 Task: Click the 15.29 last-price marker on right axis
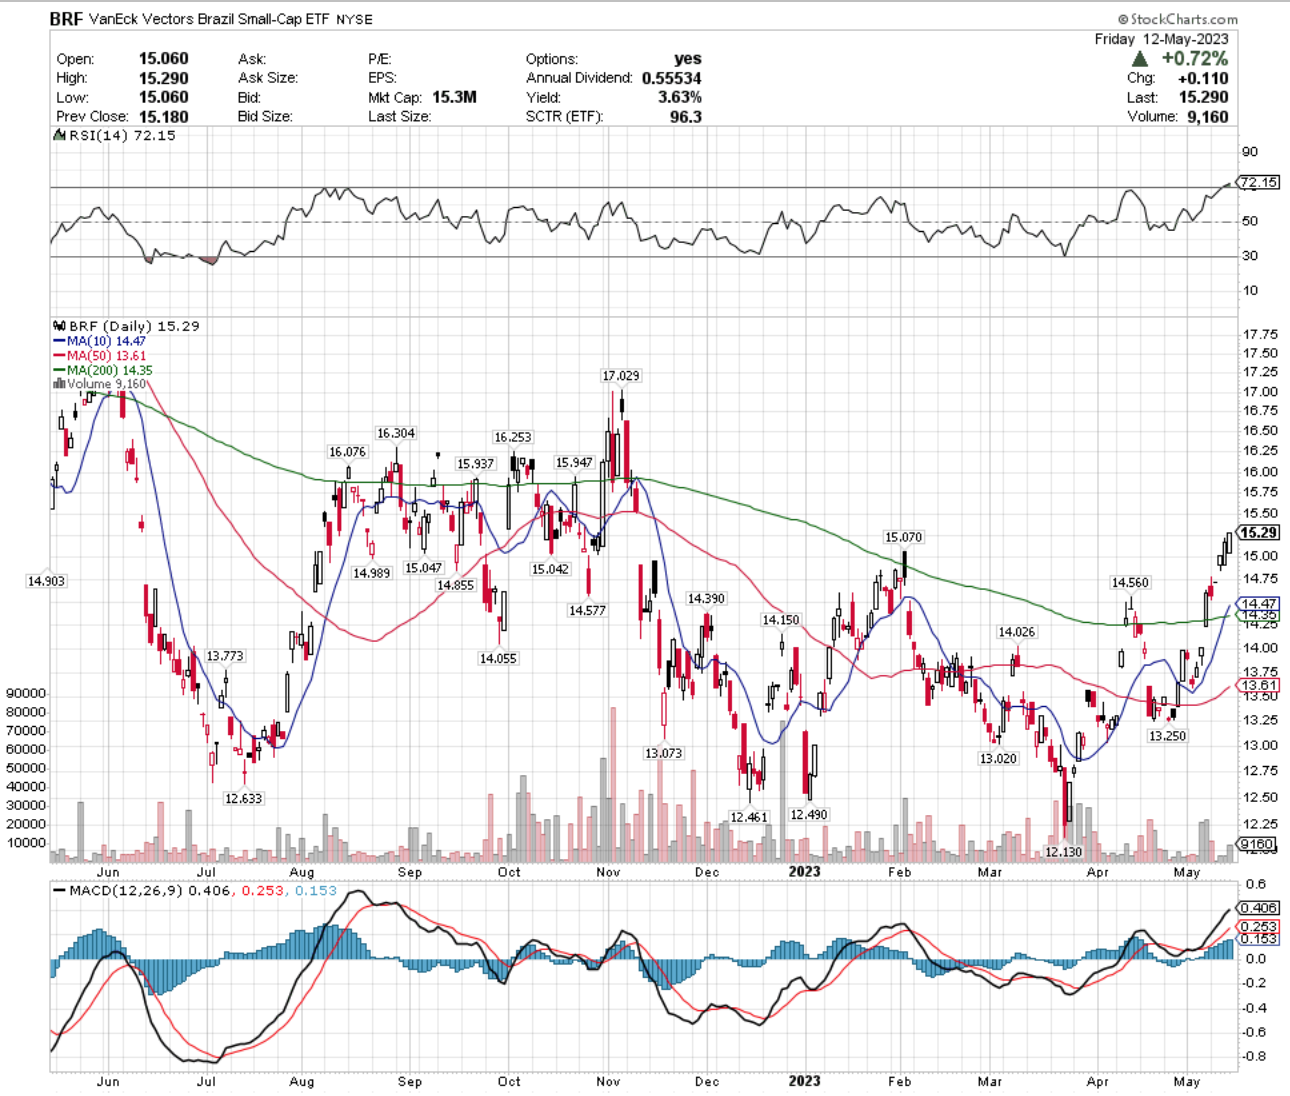click(x=1259, y=533)
